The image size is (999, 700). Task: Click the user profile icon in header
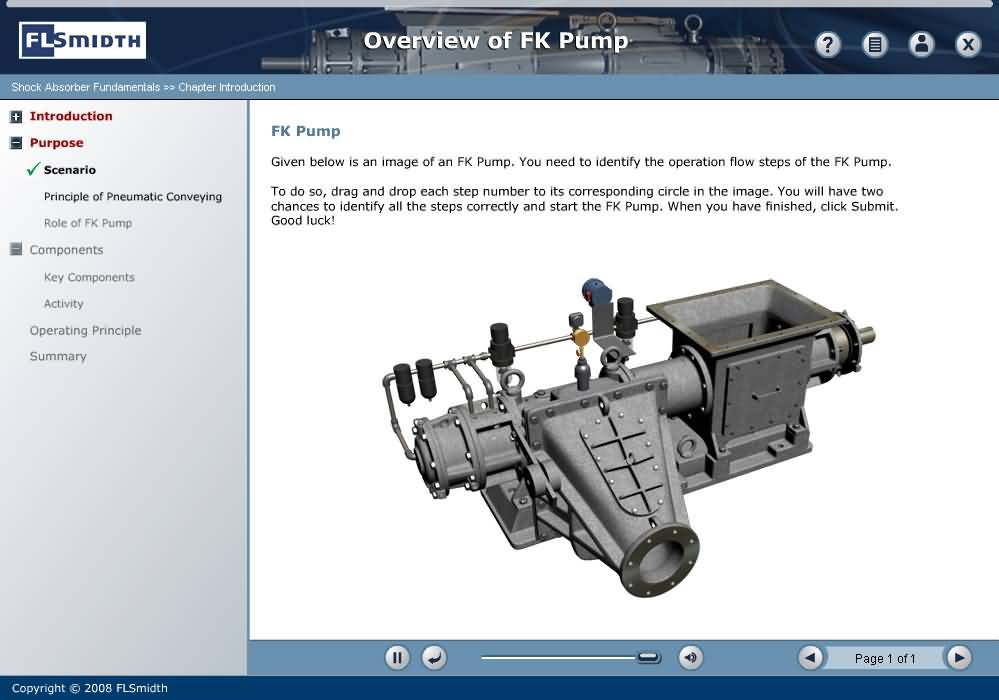921,44
